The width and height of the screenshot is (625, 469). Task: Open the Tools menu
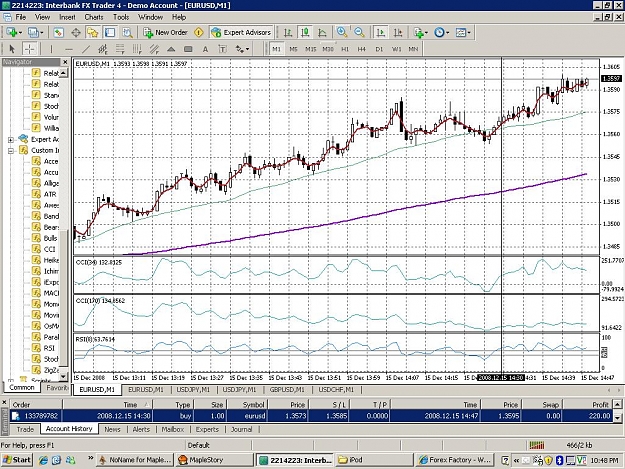tap(121, 17)
